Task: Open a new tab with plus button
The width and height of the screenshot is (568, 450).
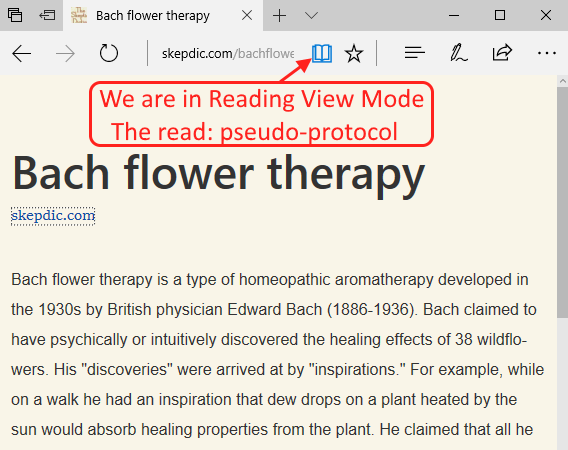Action: pyautogui.click(x=279, y=16)
